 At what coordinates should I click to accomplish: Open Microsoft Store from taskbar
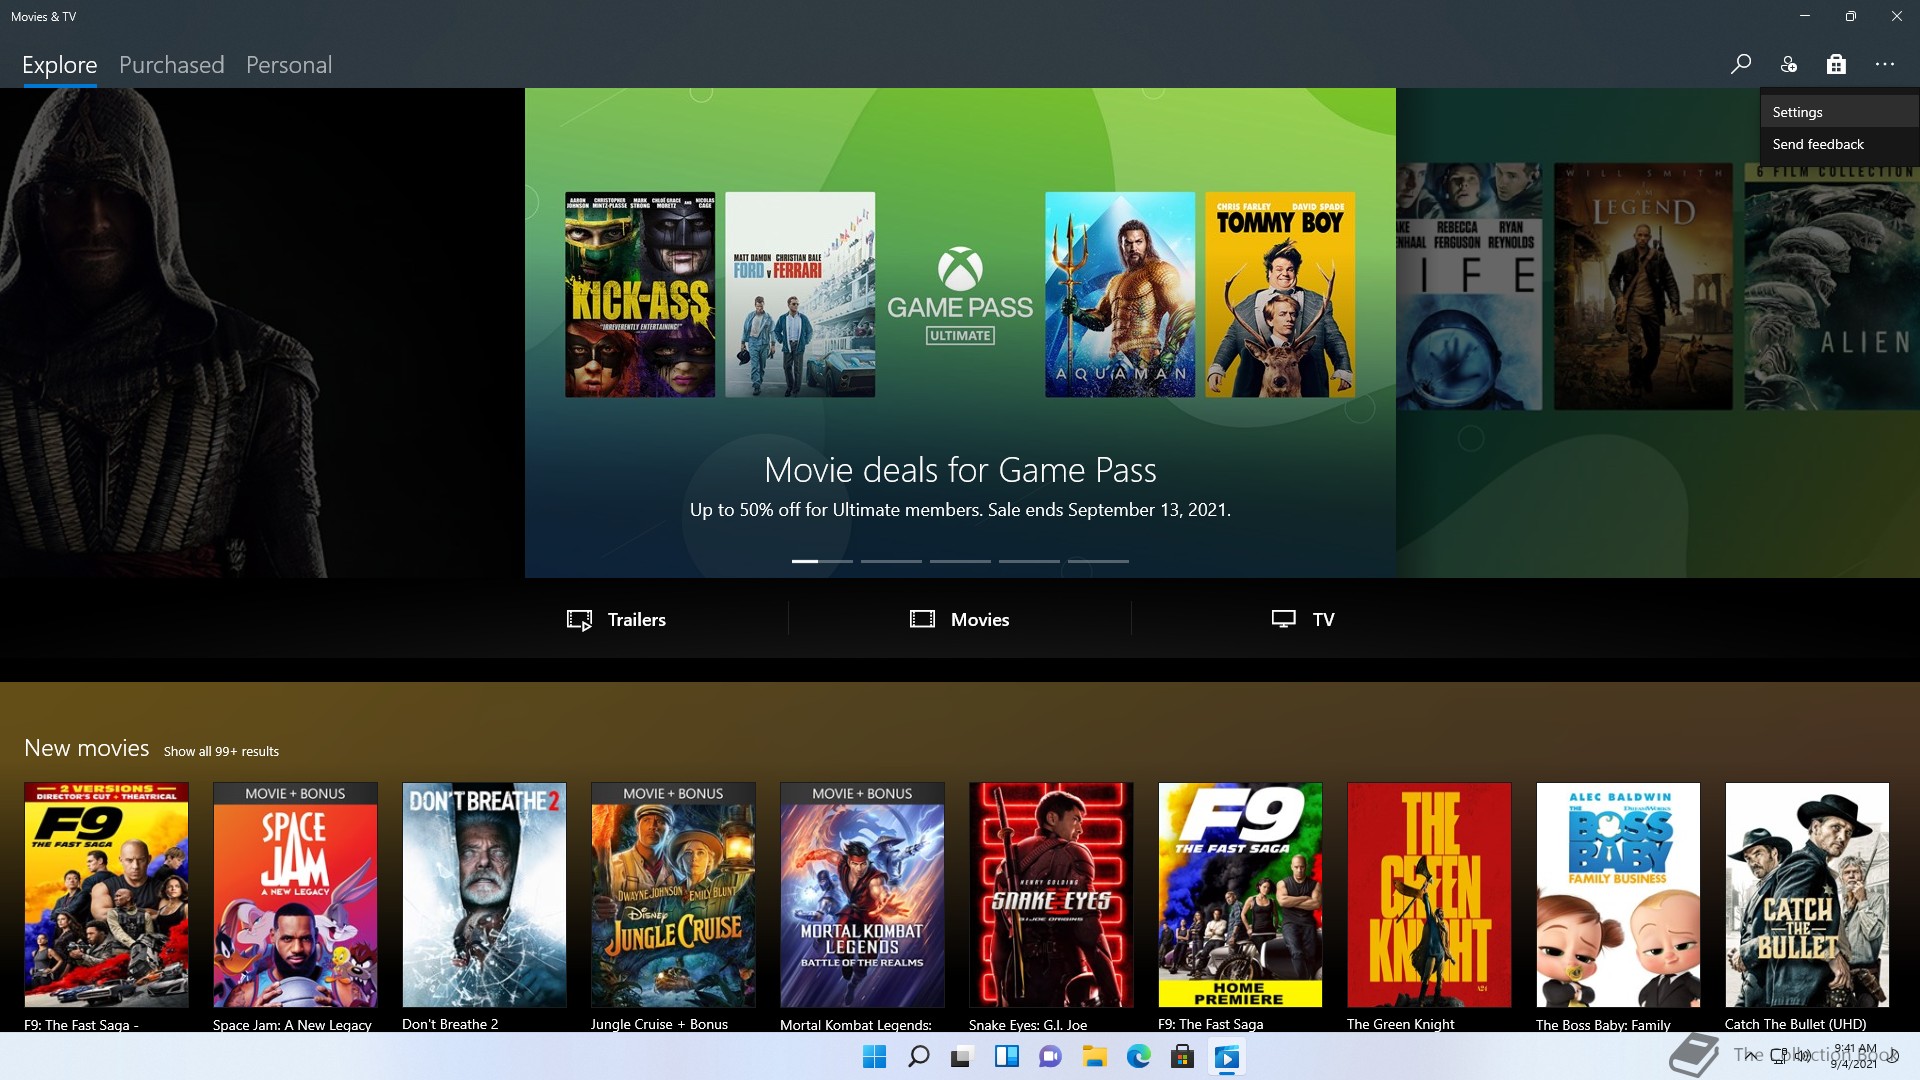pyautogui.click(x=1182, y=1056)
